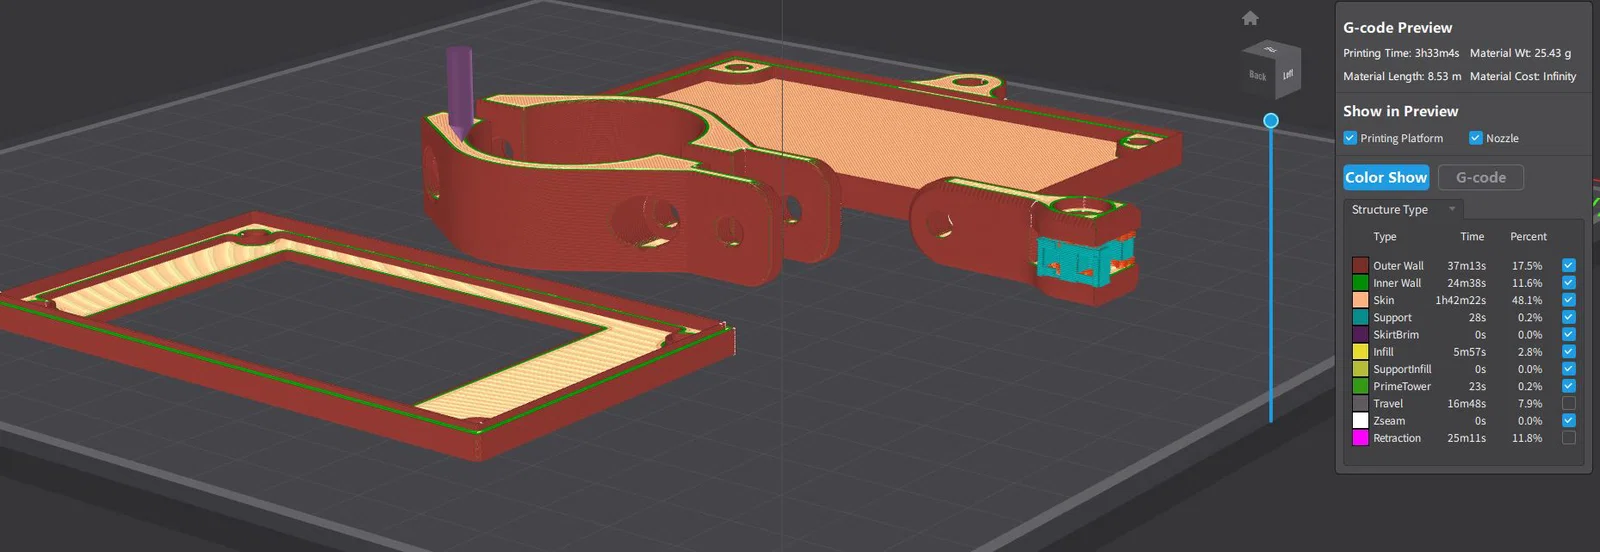Click the Skin percent 48.1%
1600x552 pixels.
point(1527,300)
